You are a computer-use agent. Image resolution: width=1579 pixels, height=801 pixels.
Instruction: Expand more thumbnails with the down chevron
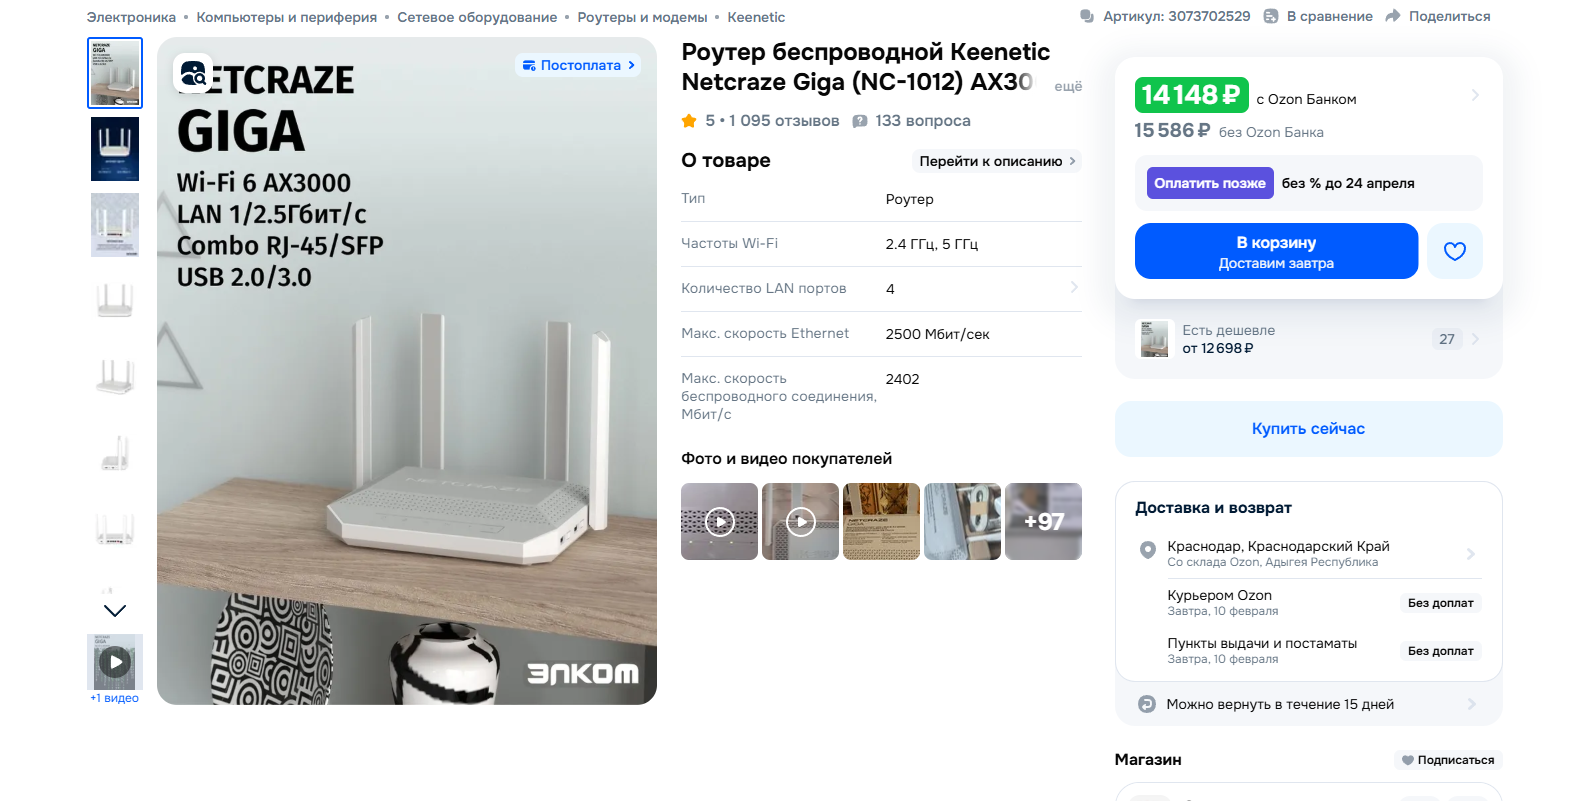[115, 610]
